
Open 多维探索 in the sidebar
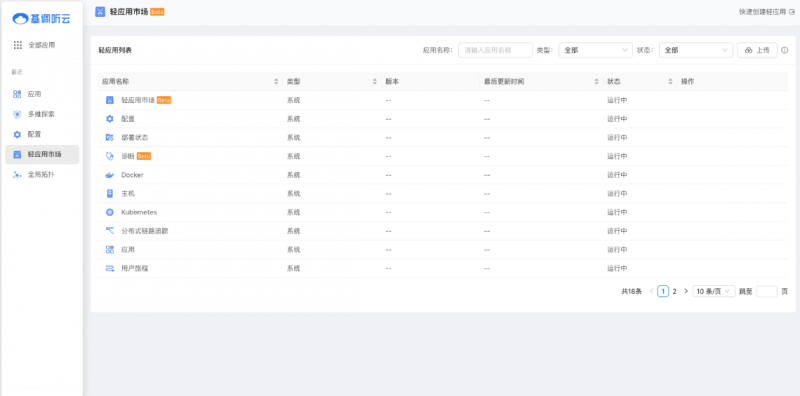click(42, 114)
